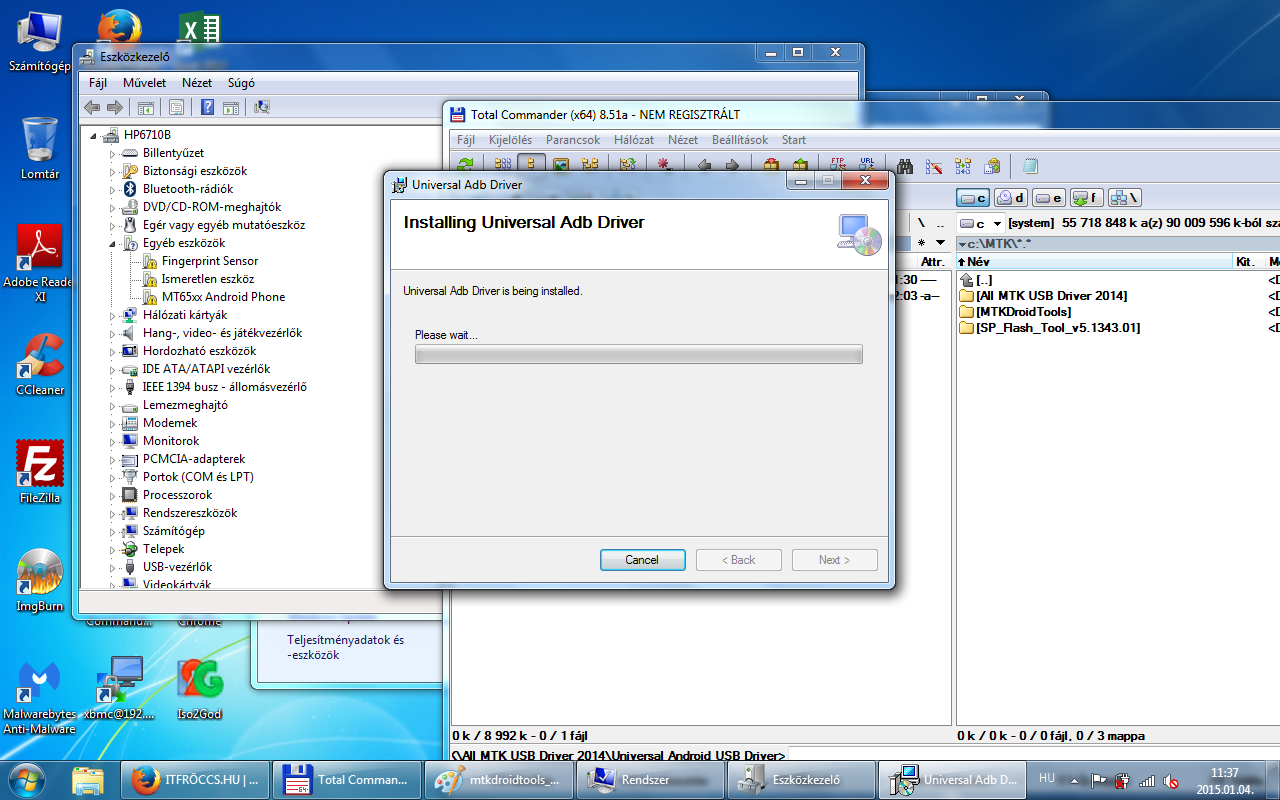Open the URL download toolbar icon

point(867,165)
